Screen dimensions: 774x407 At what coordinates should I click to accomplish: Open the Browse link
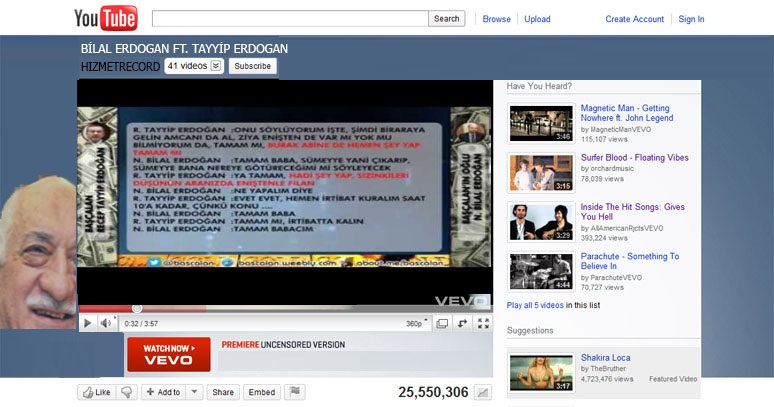(x=496, y=19)
